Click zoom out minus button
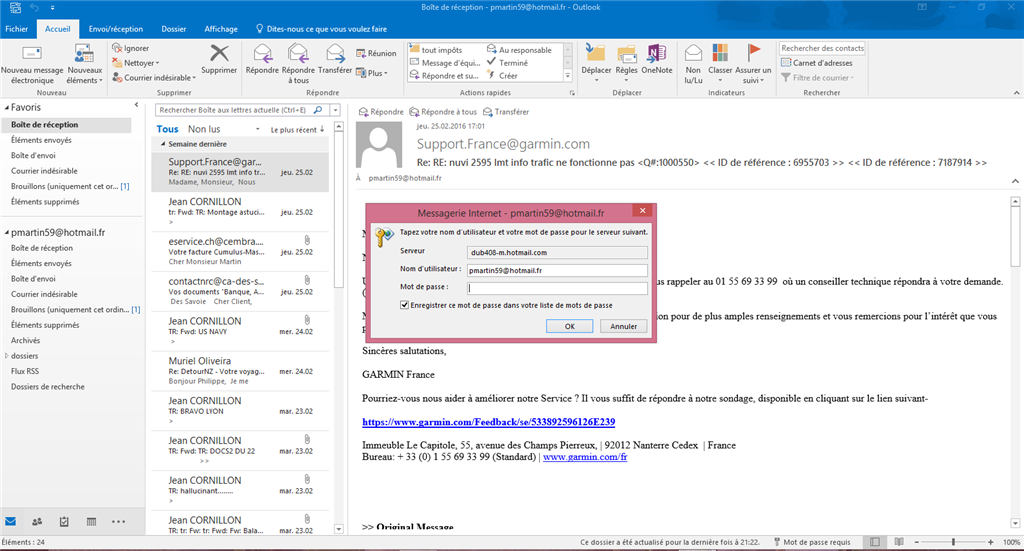Viewport: 1024px width, 551px height. (916, 542)
